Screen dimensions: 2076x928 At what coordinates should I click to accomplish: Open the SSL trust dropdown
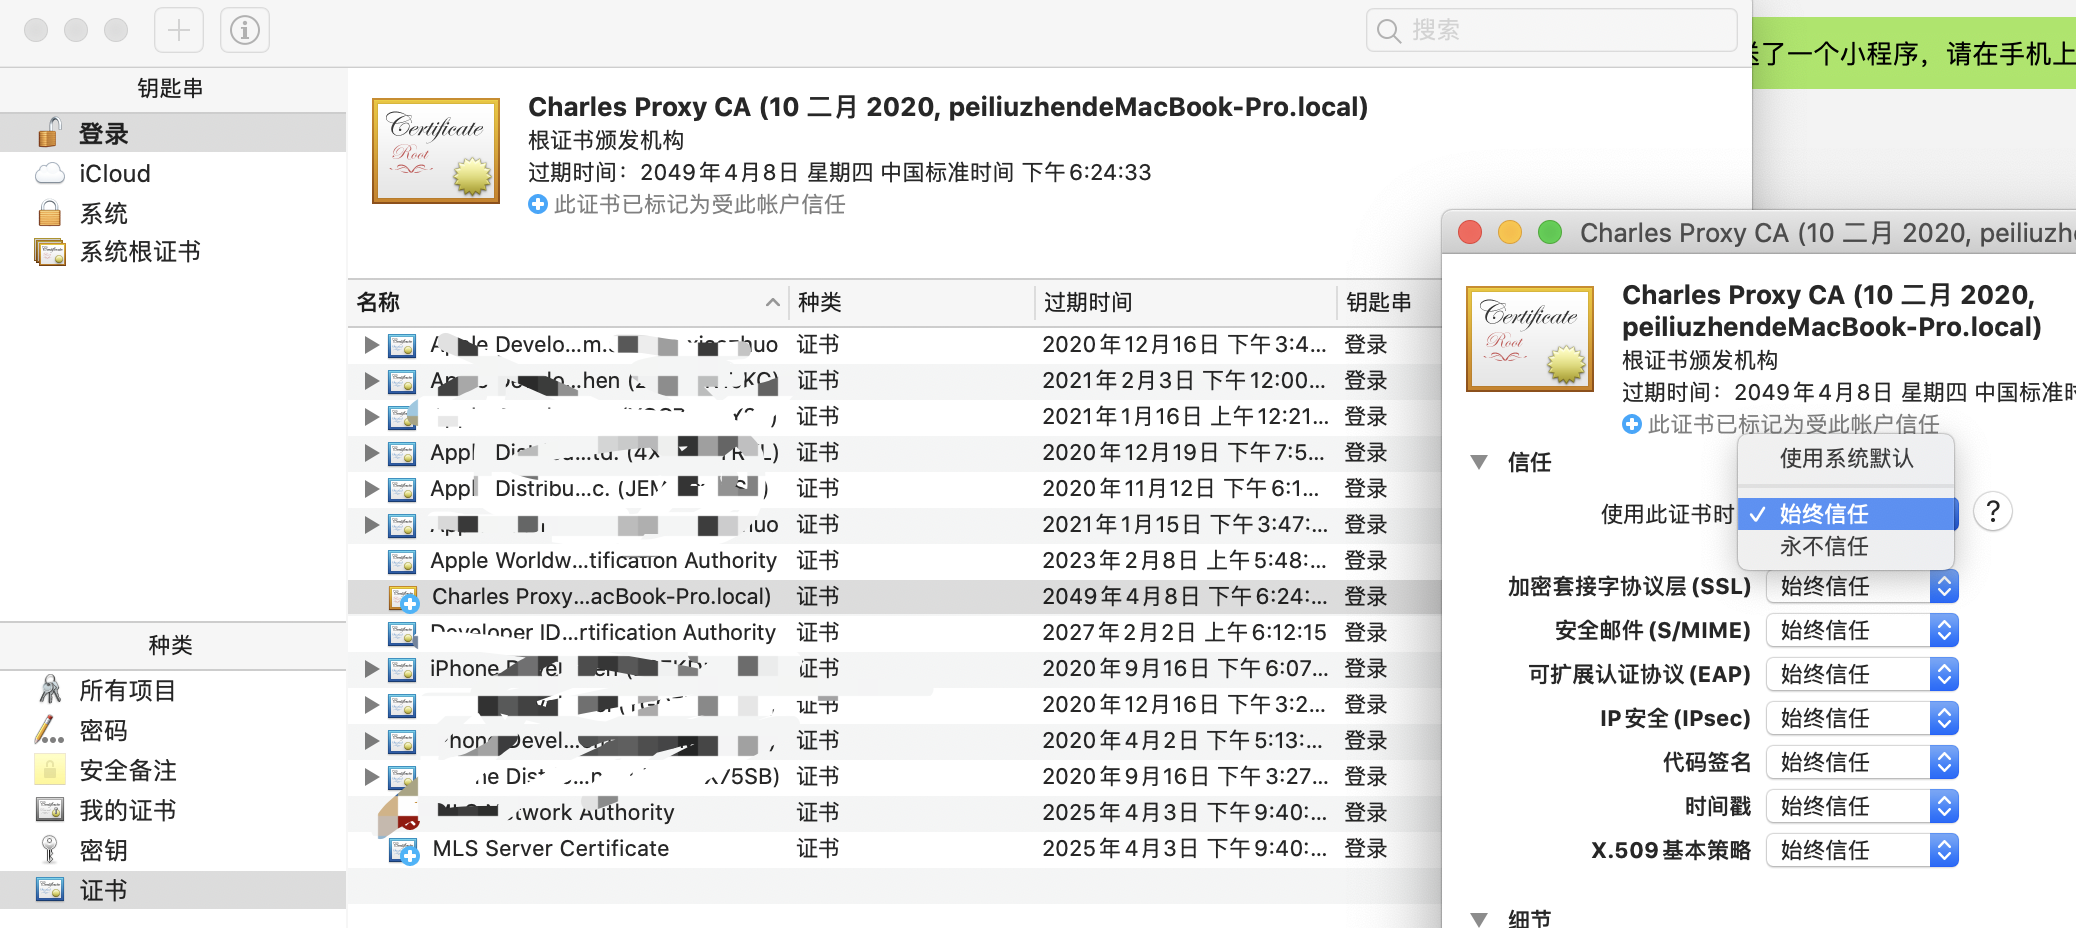(x=1862, y=587)
